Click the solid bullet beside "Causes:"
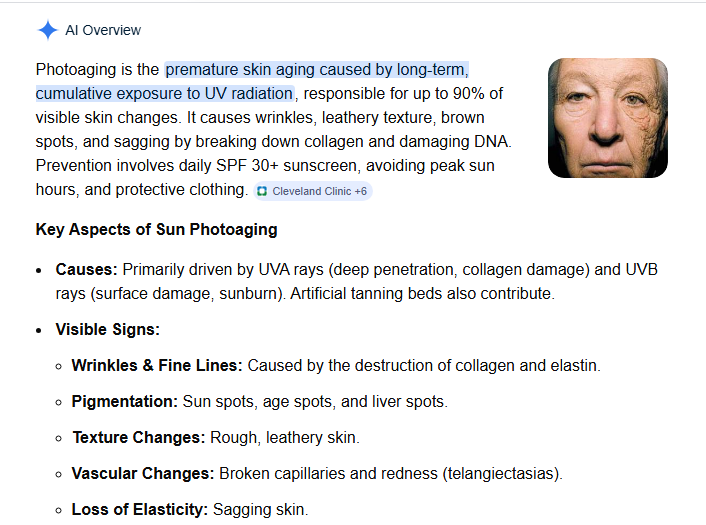 (39, 271)
